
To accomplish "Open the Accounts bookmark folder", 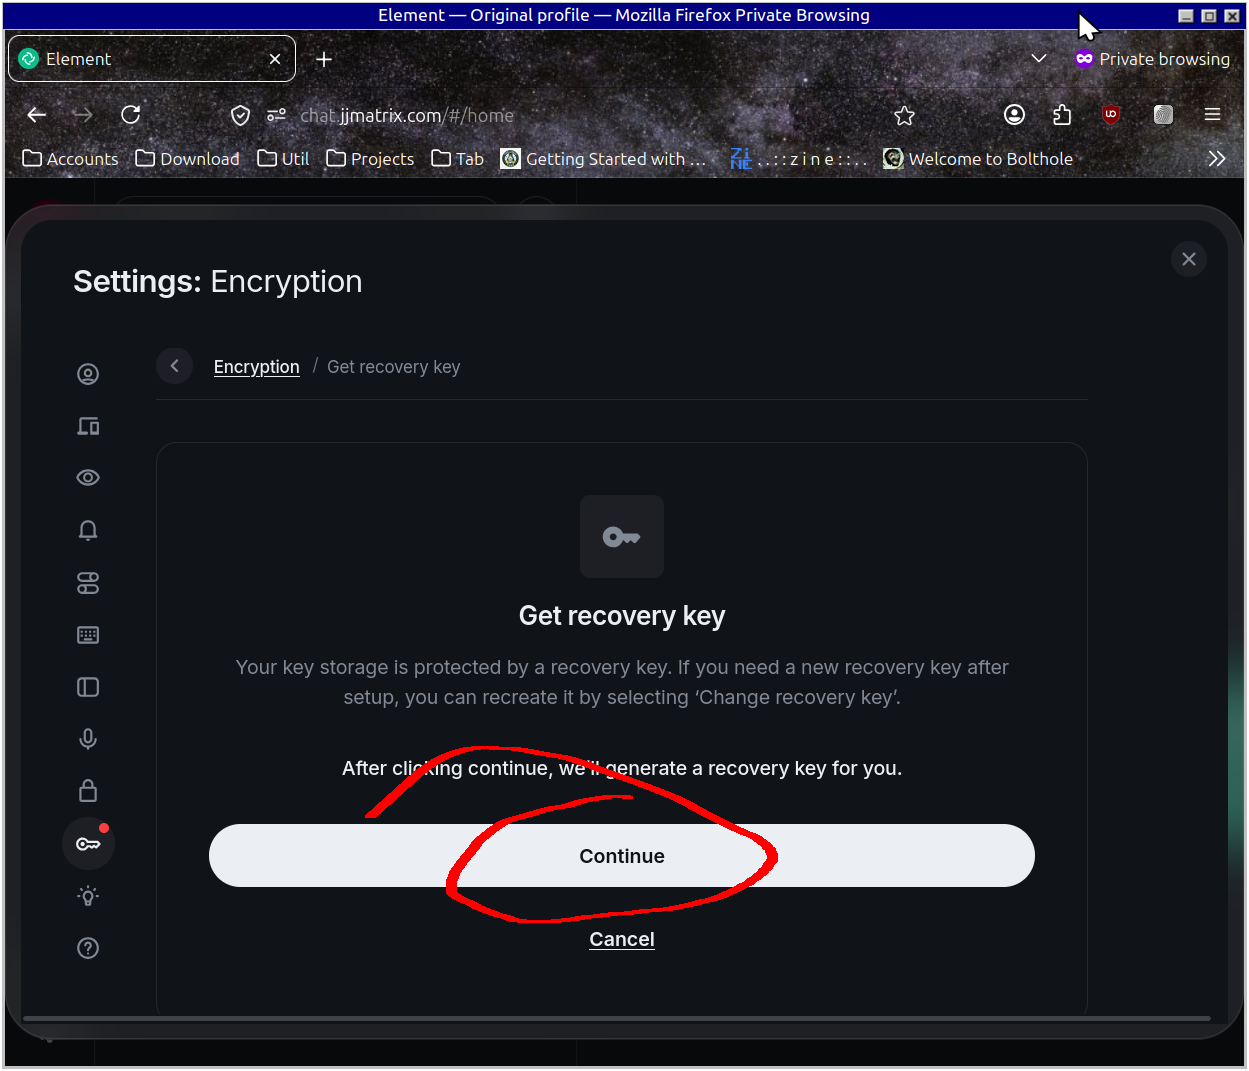I will (x=70, y=159).
